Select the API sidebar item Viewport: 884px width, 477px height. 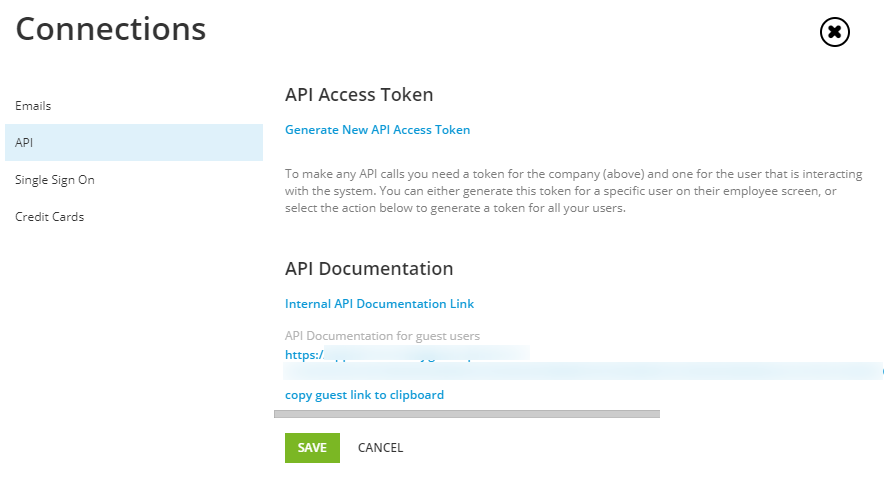point(134,143)
